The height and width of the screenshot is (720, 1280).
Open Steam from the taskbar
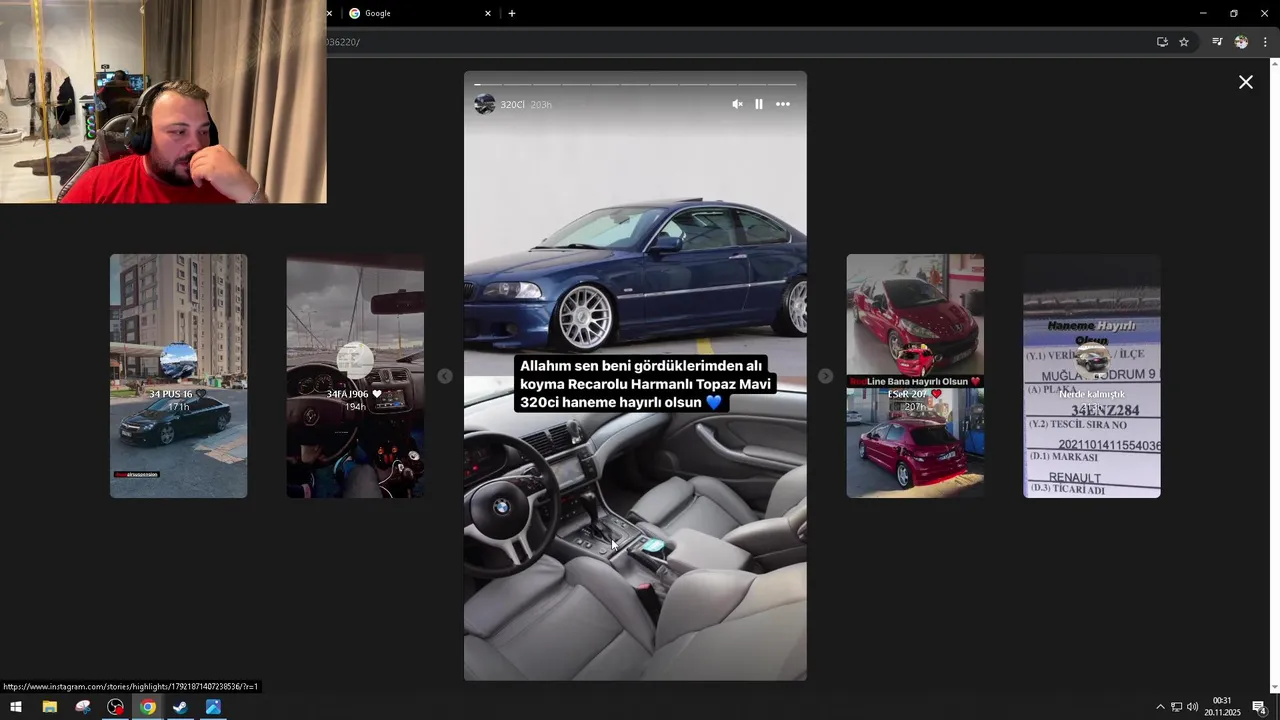(x=180, y=707)
